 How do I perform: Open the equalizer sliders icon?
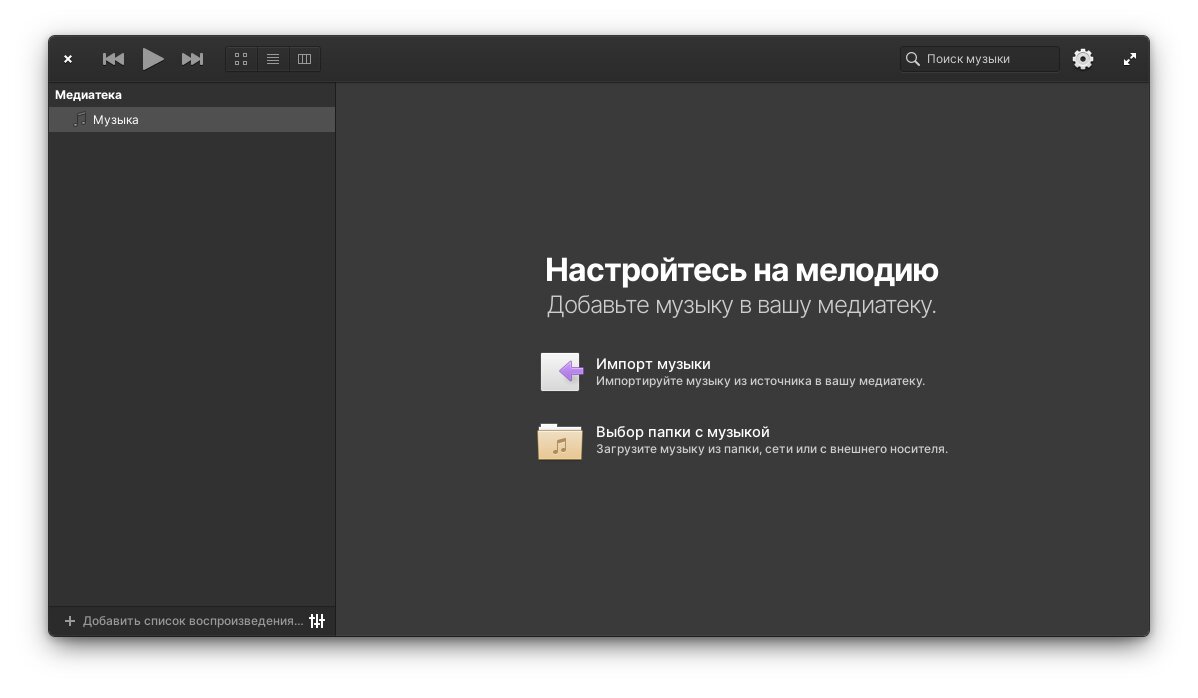pos(317,621)
